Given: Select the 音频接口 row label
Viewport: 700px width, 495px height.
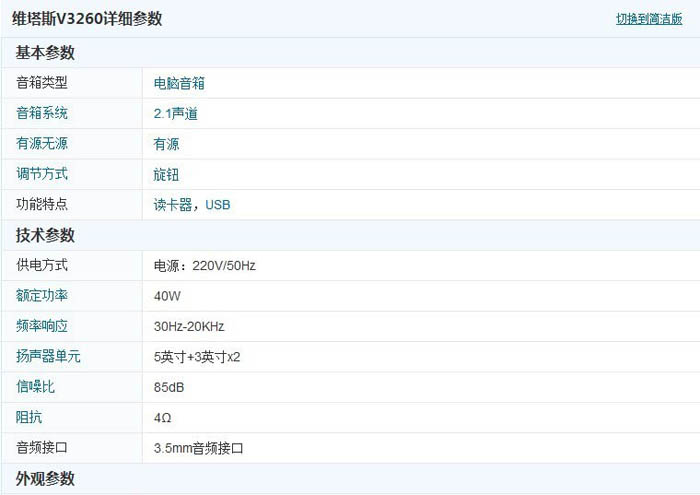Looking at the screenshot, I should tap(42, 447).
